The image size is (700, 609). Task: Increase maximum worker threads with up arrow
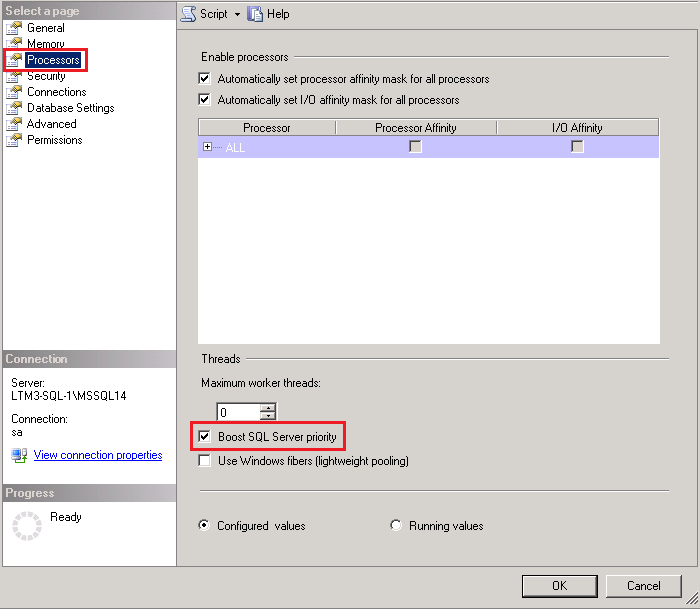pyautogui.click(x=268, y=408)
